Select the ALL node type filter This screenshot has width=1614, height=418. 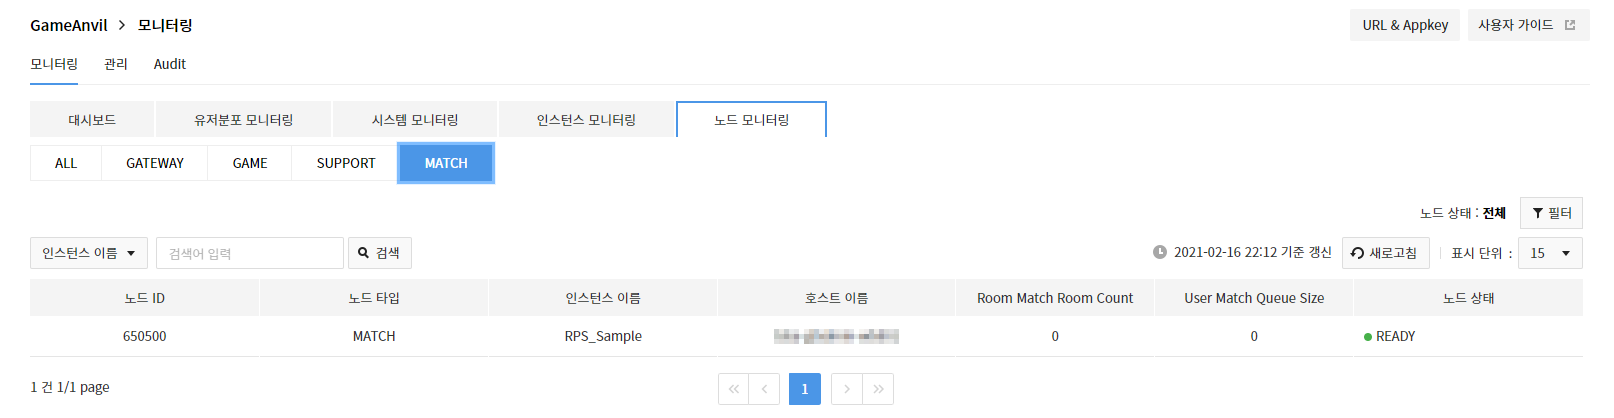coord(66,163)
